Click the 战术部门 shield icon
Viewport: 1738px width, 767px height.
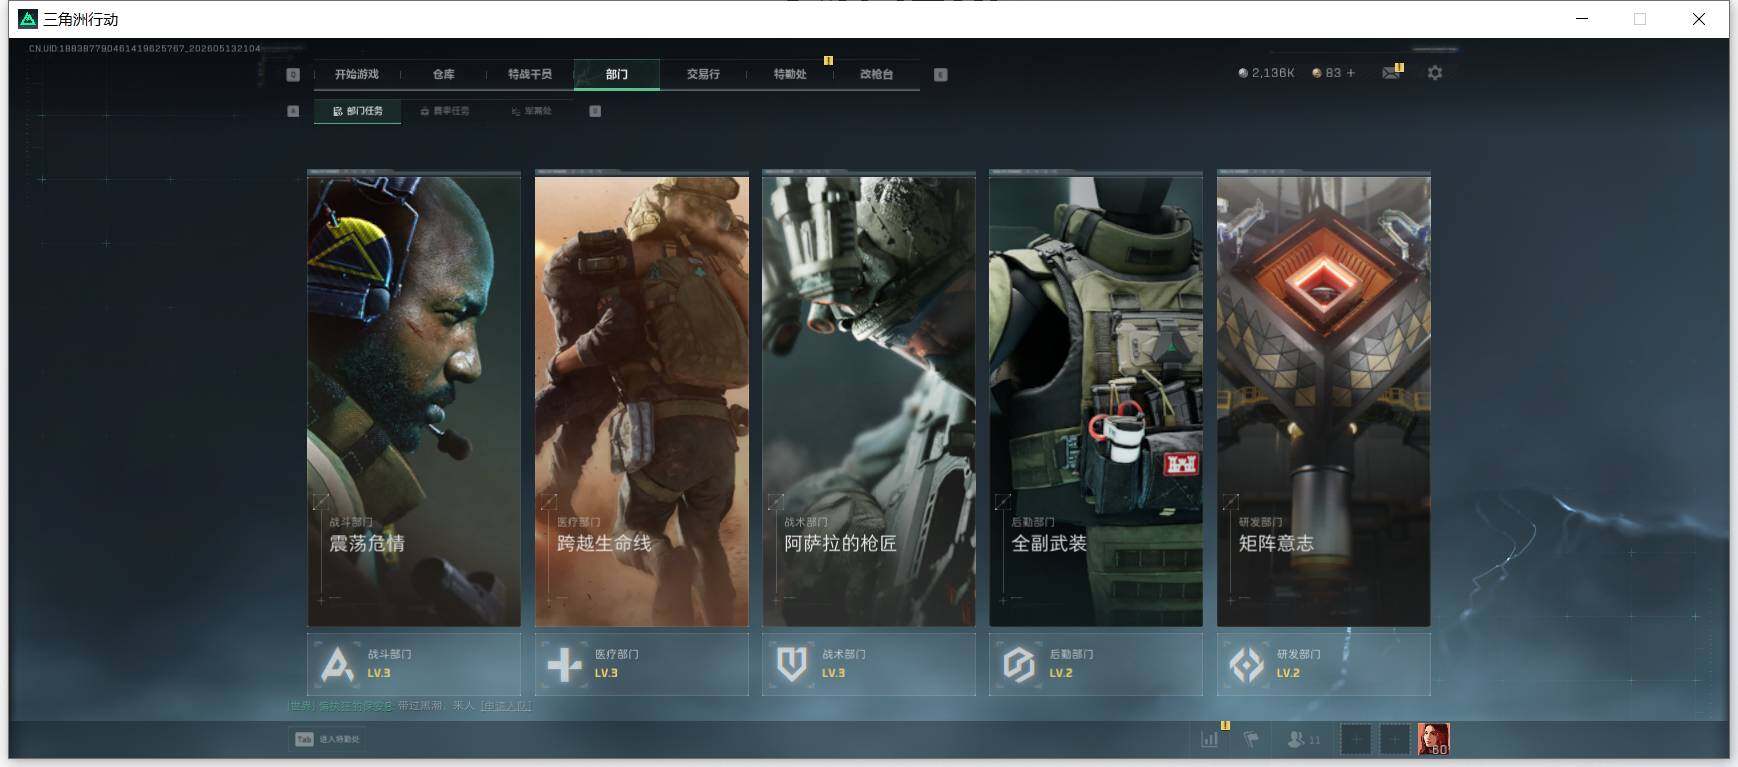(x=792, y=664)
